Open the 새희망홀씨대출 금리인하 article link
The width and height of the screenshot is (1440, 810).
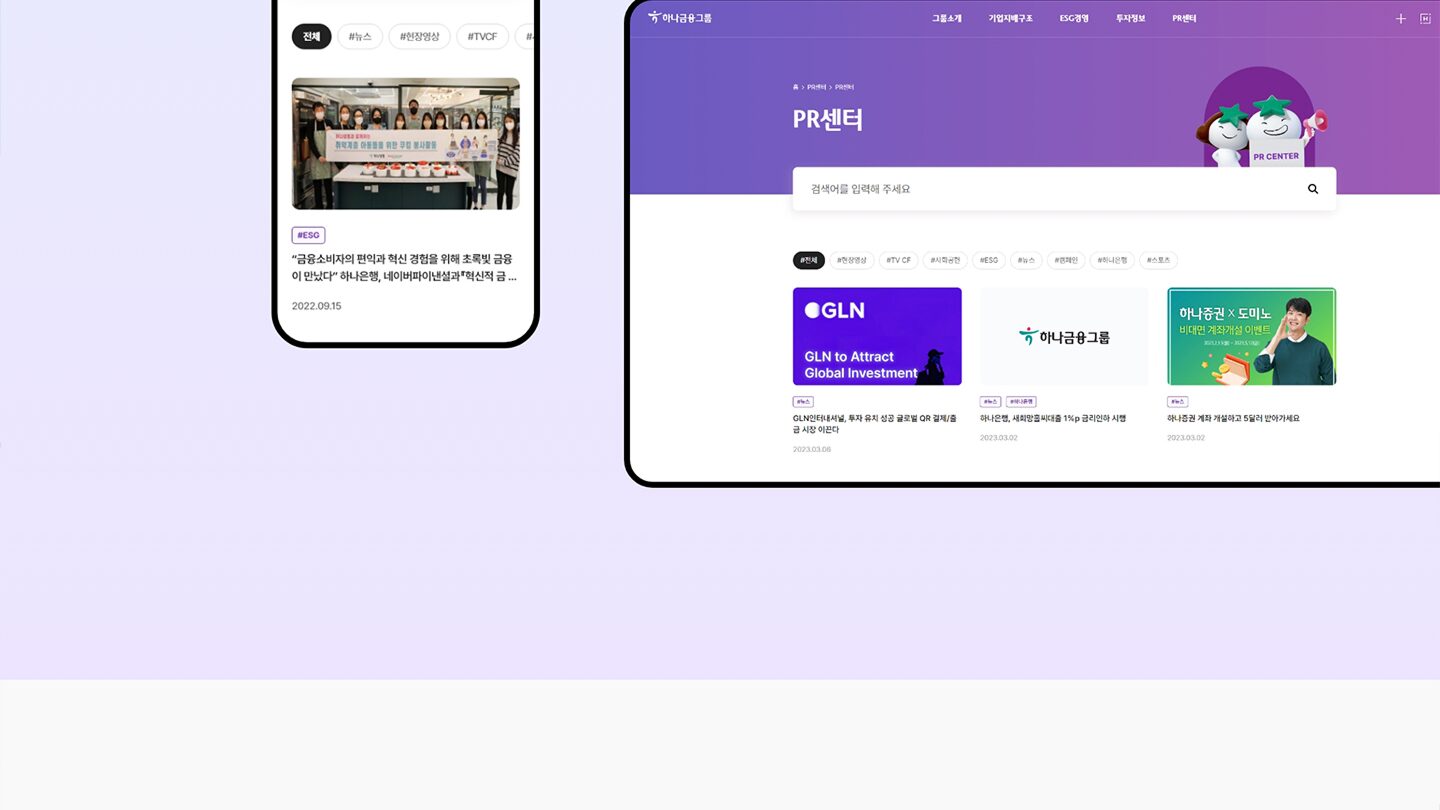(1052, 419)
